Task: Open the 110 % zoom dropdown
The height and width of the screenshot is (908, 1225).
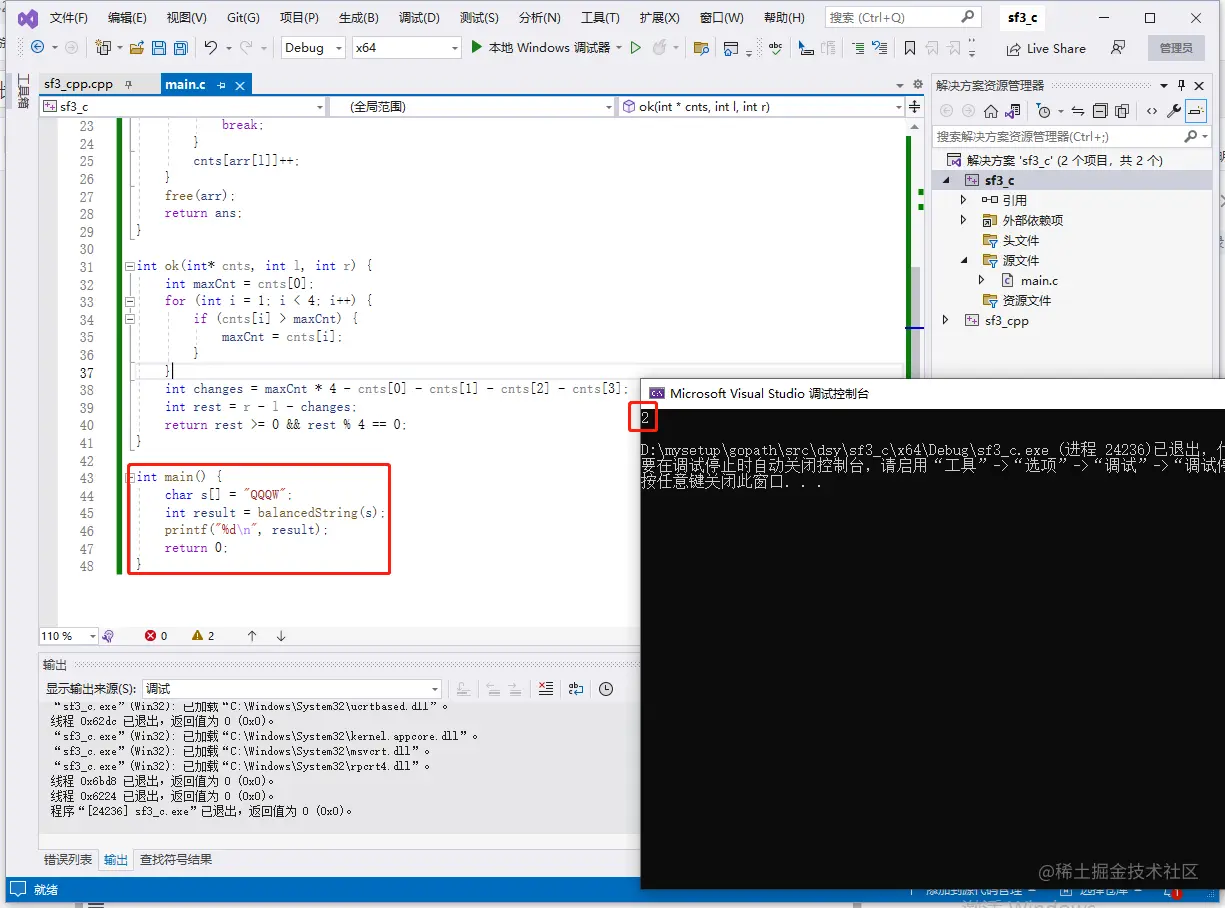Action: 68,636
